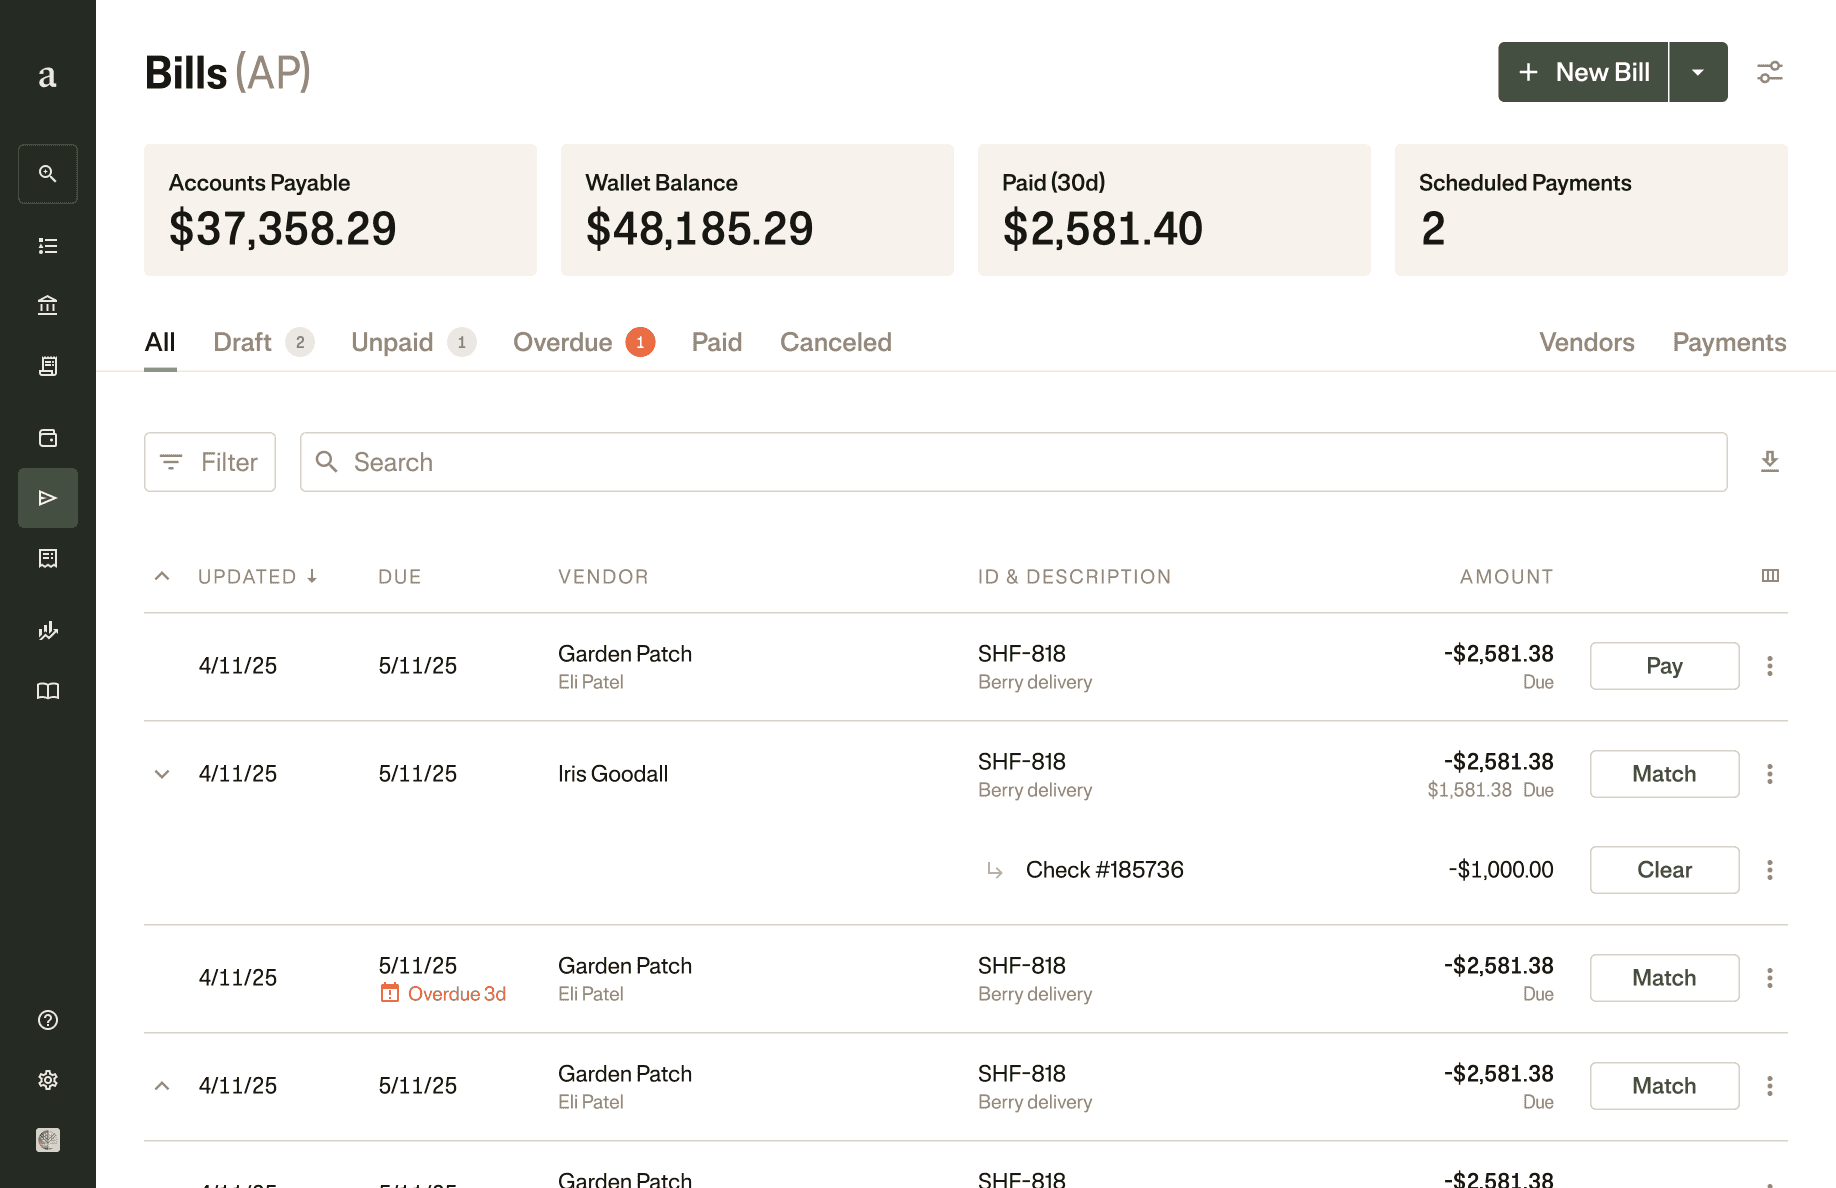Image resolution: width=1836 pixels, height=1188 pixels.
Task: Select the active Bills paper-plane icon
Action: tap(48, 497)
